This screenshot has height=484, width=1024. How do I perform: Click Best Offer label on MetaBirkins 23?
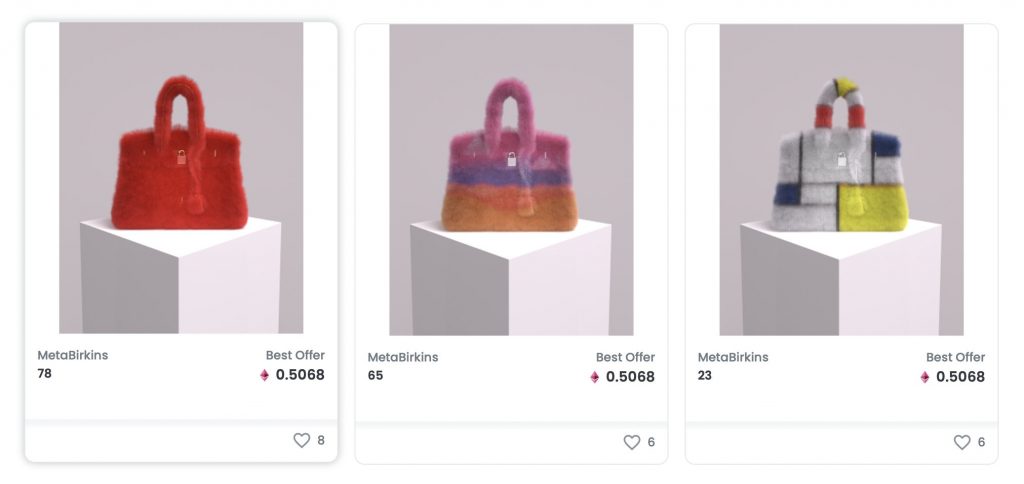(955, 357)
